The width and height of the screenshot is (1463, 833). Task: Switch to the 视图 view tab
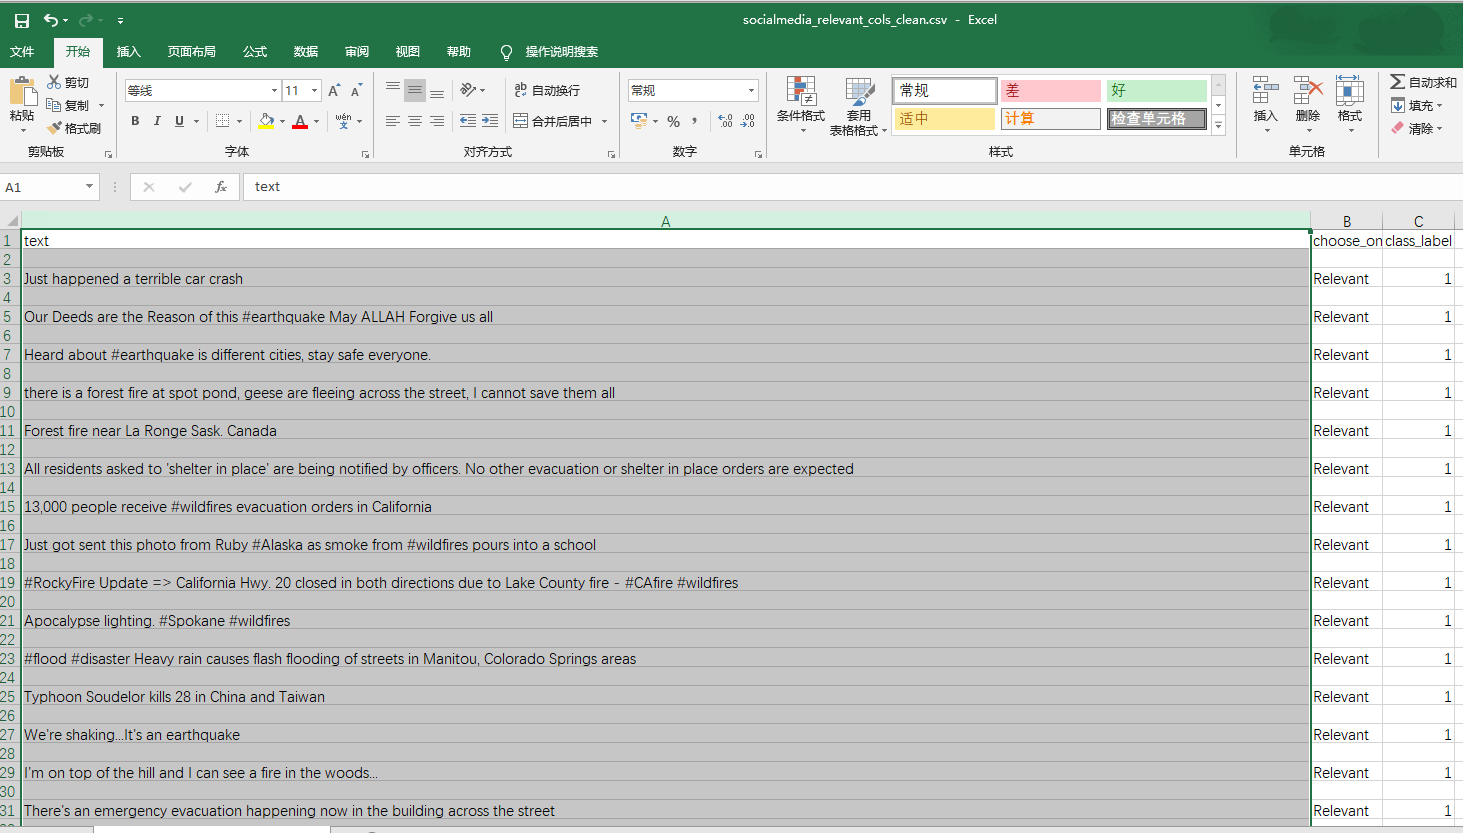click(408, 52)
